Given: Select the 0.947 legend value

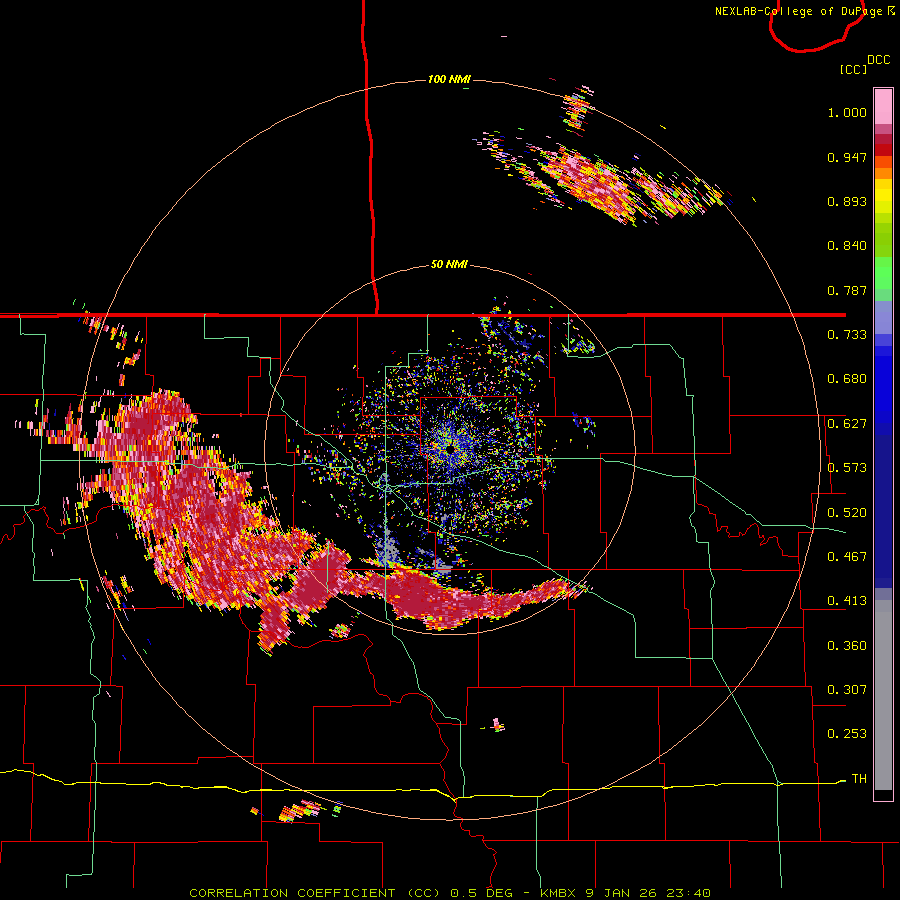Looking at the screenshot, I should 847,157.
